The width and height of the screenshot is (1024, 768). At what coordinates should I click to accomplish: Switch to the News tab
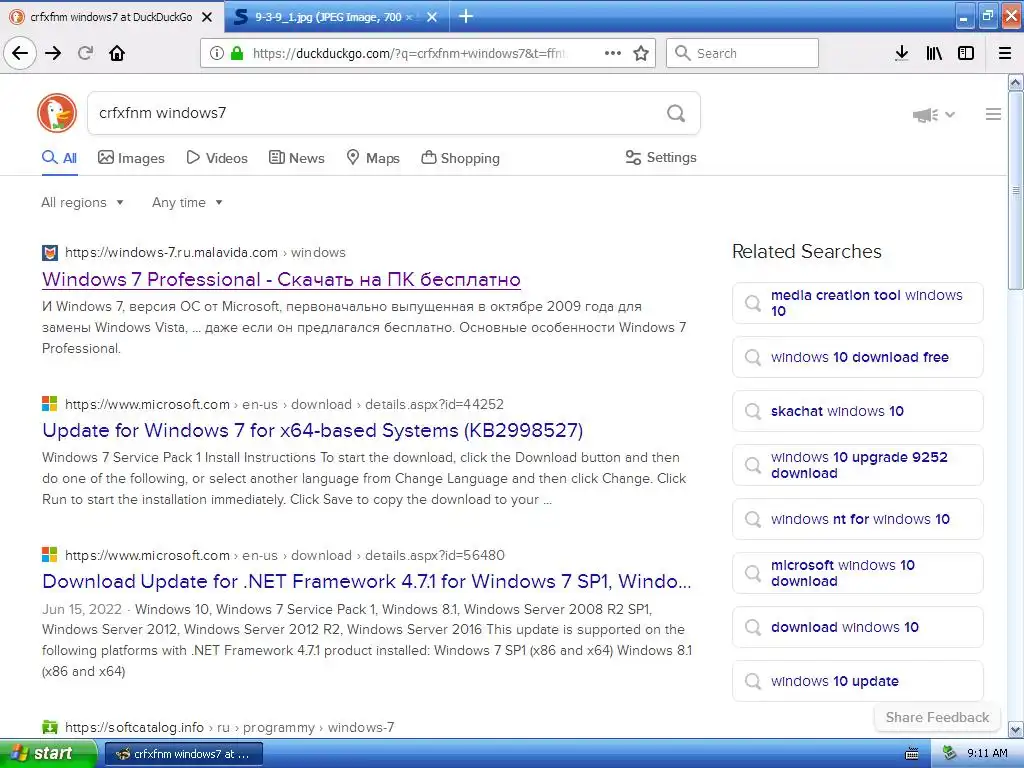point(297,158)
